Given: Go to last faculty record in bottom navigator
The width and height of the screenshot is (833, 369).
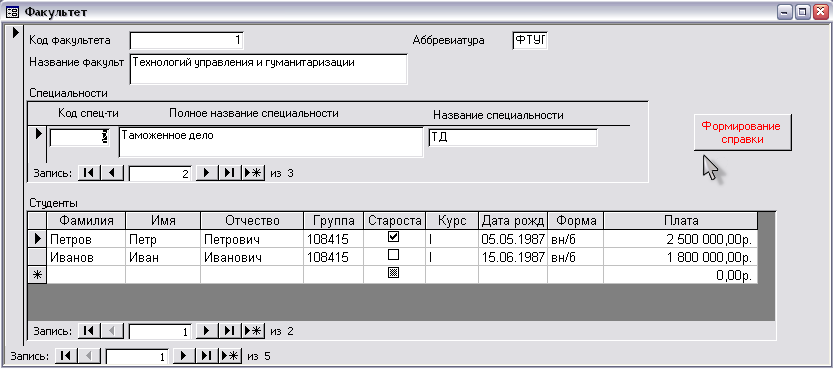Looking at the screenshot, I should click(x=207, y=355).
